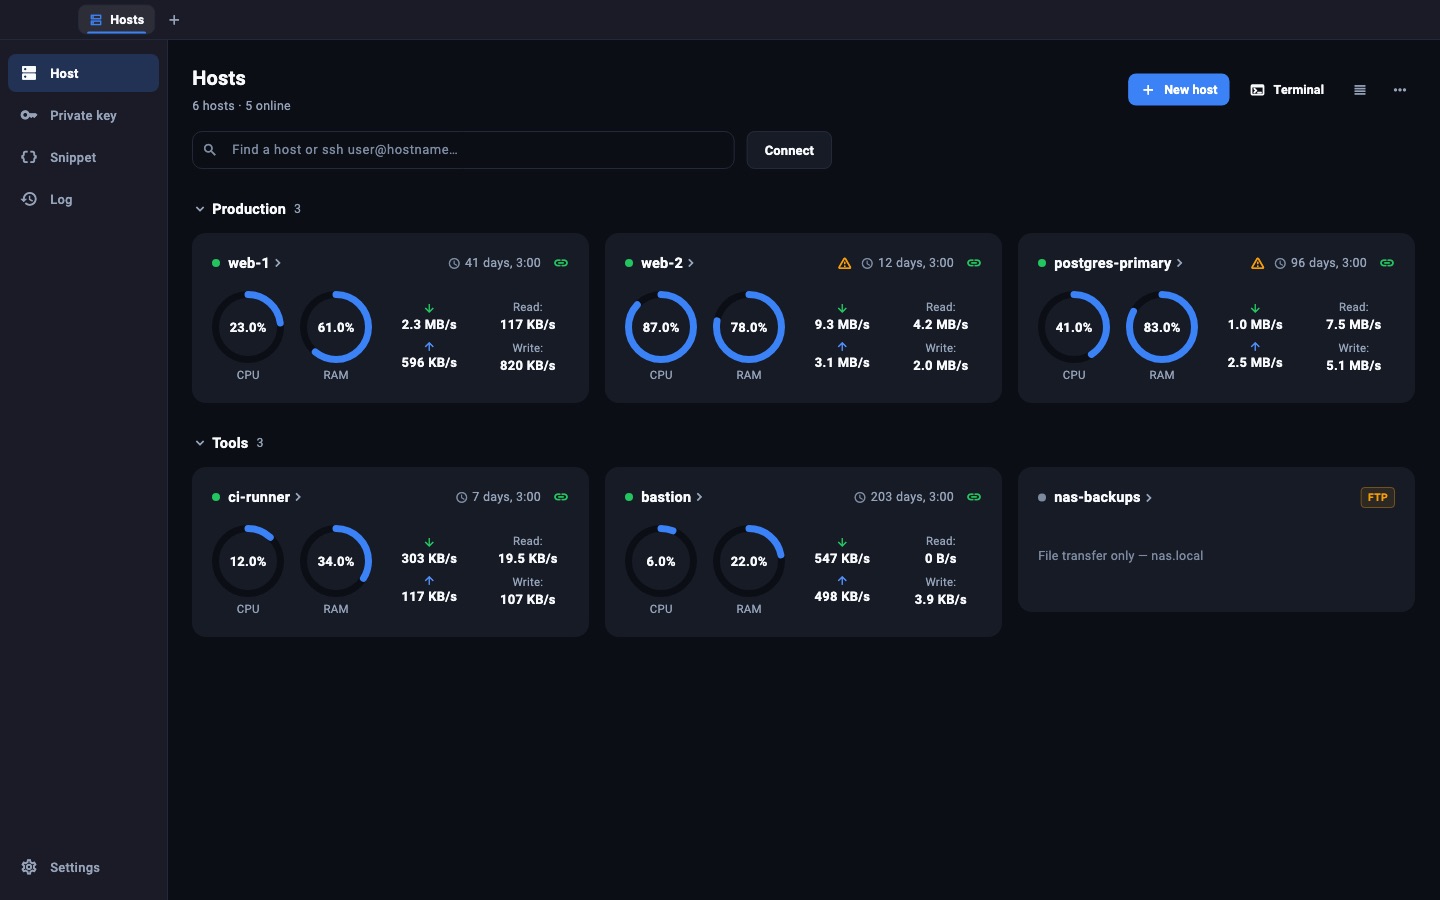Click the CPU gauge on web-2

(x=661, y=327)
